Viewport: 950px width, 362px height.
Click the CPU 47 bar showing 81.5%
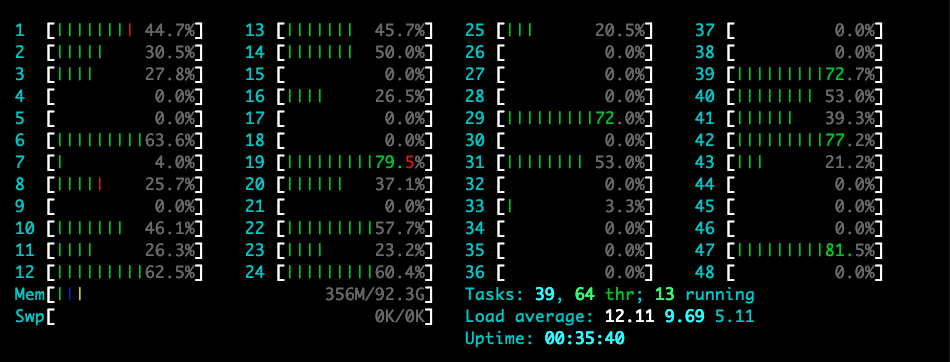point(805,250)
